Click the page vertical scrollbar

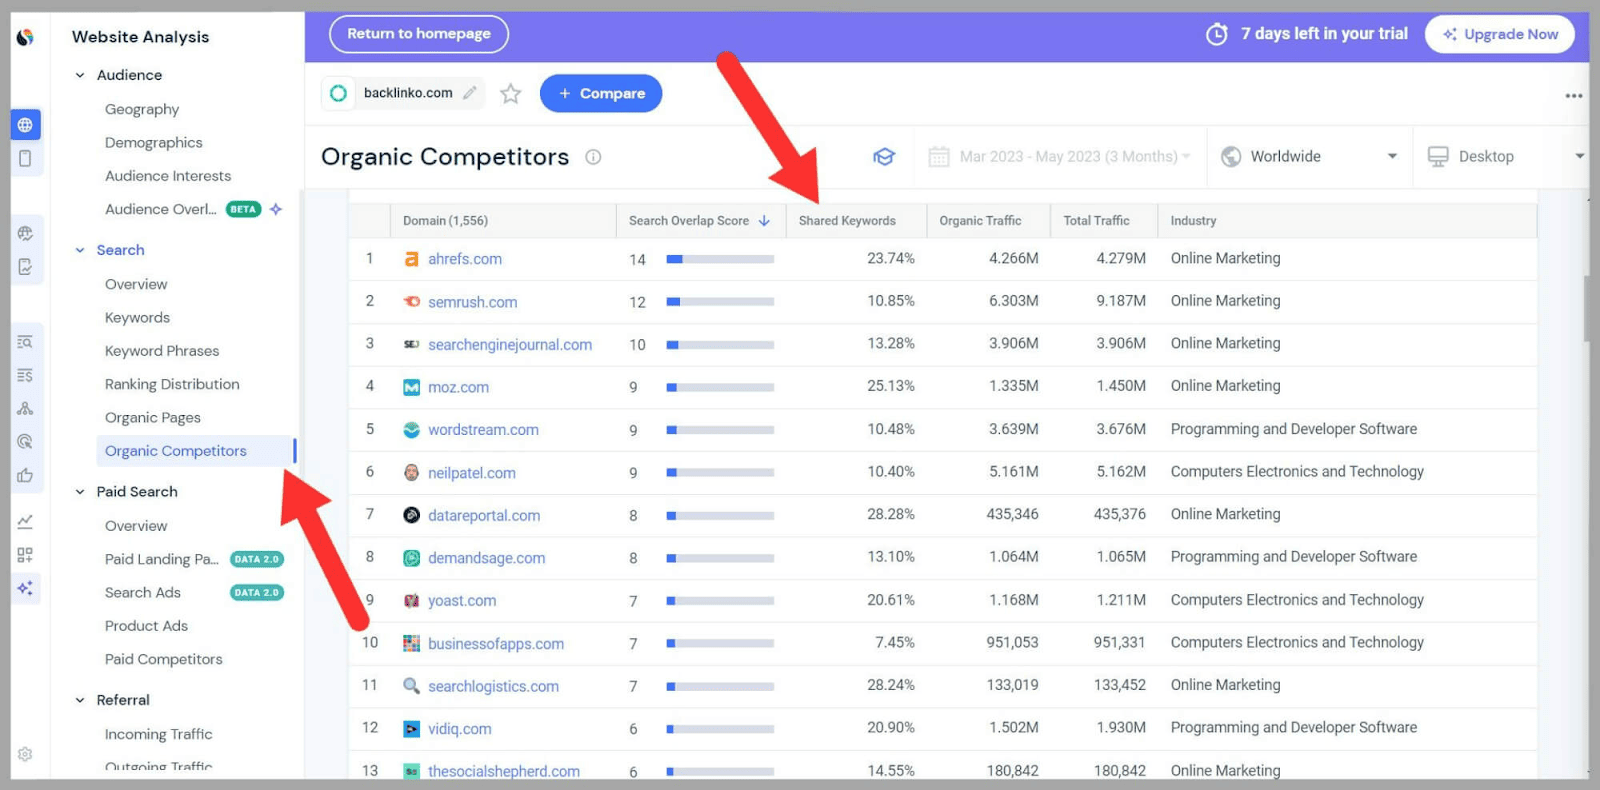tap(1587, 309)
